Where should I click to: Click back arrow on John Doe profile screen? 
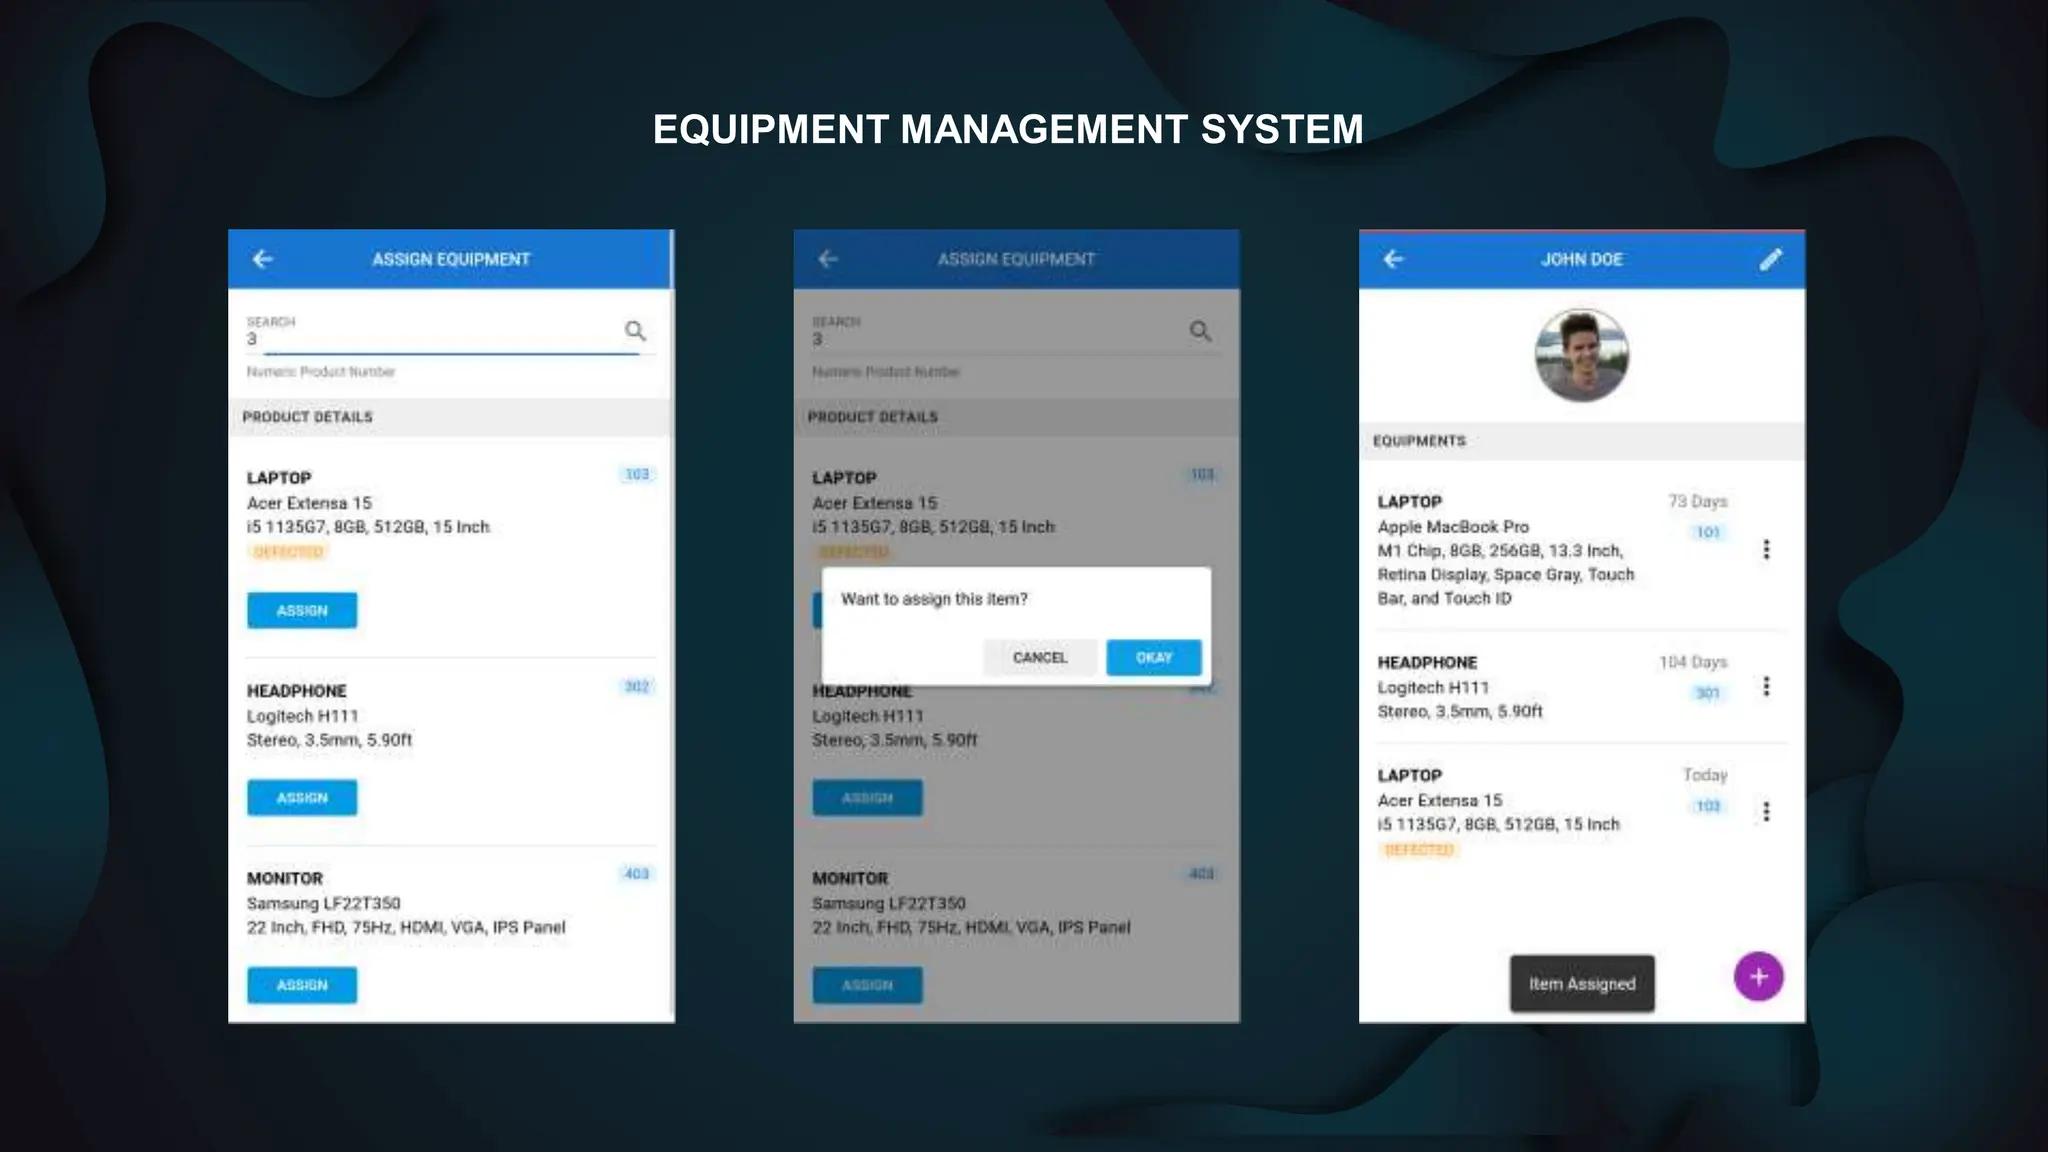coord(1393,259)
